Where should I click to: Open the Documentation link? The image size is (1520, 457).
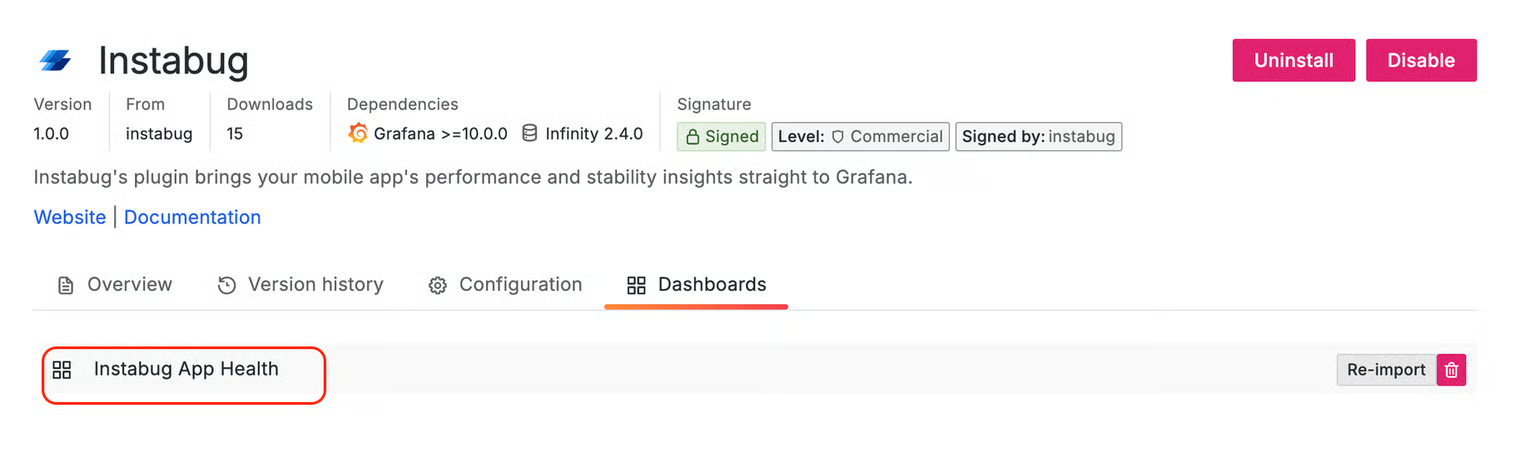pos(192,217)
